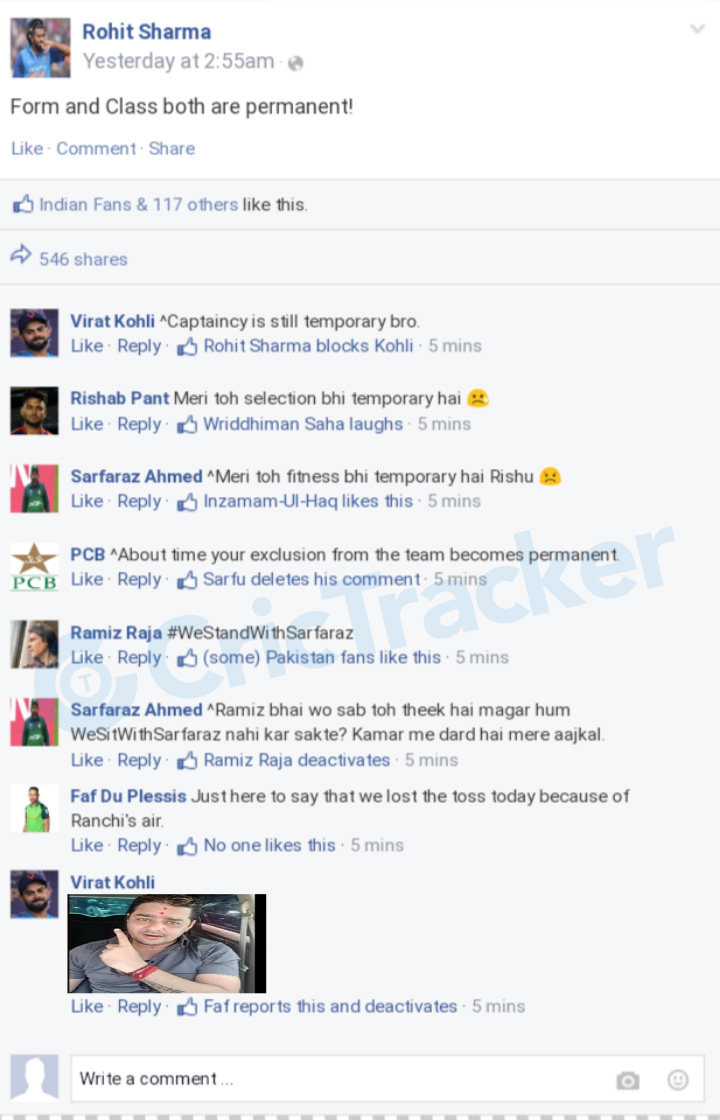This screenshot has height=1120, width=720.
Task: Open the emoji smiley picker icon
Action: pos(678,1079)
